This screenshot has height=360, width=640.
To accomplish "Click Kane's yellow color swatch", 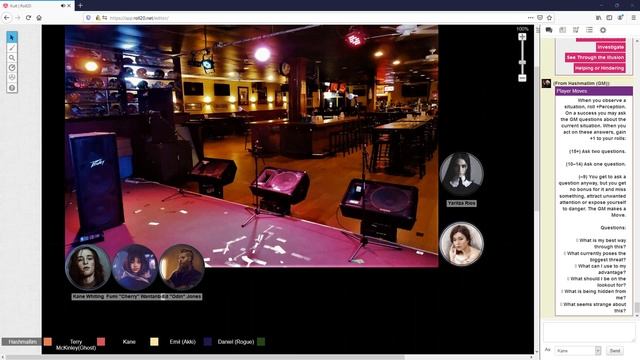I will click(154, 342).
